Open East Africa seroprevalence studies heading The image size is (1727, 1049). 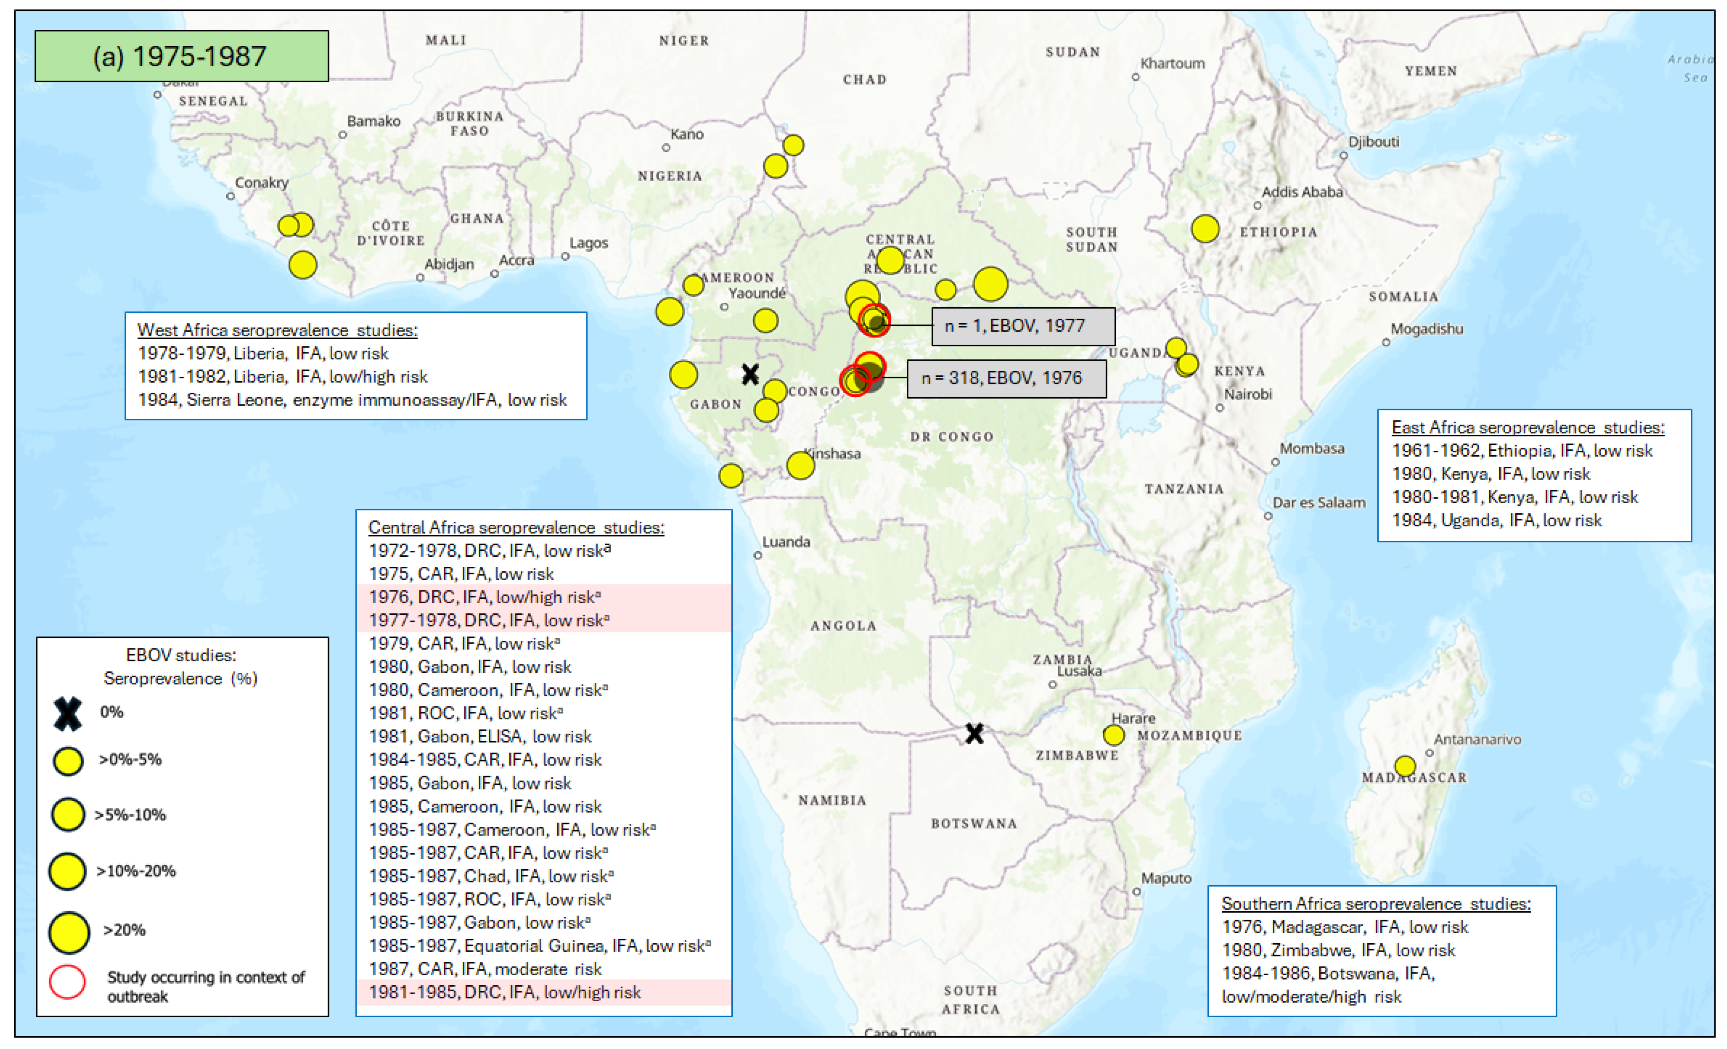(1527, 427)
